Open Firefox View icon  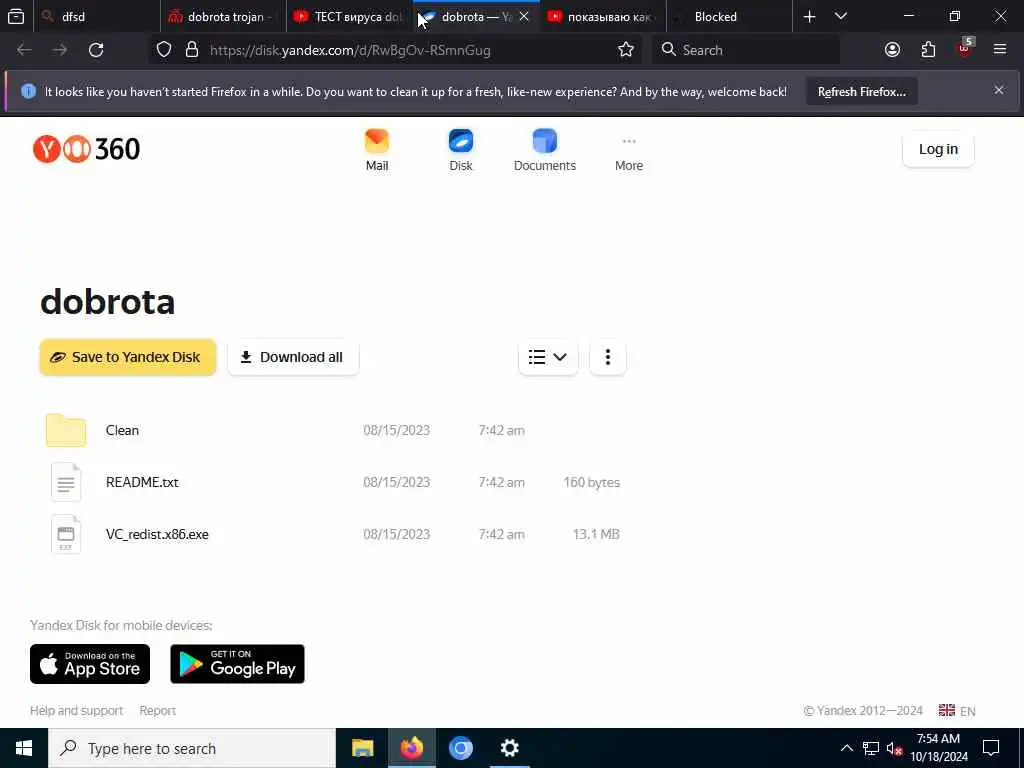(x=16, y=17)
